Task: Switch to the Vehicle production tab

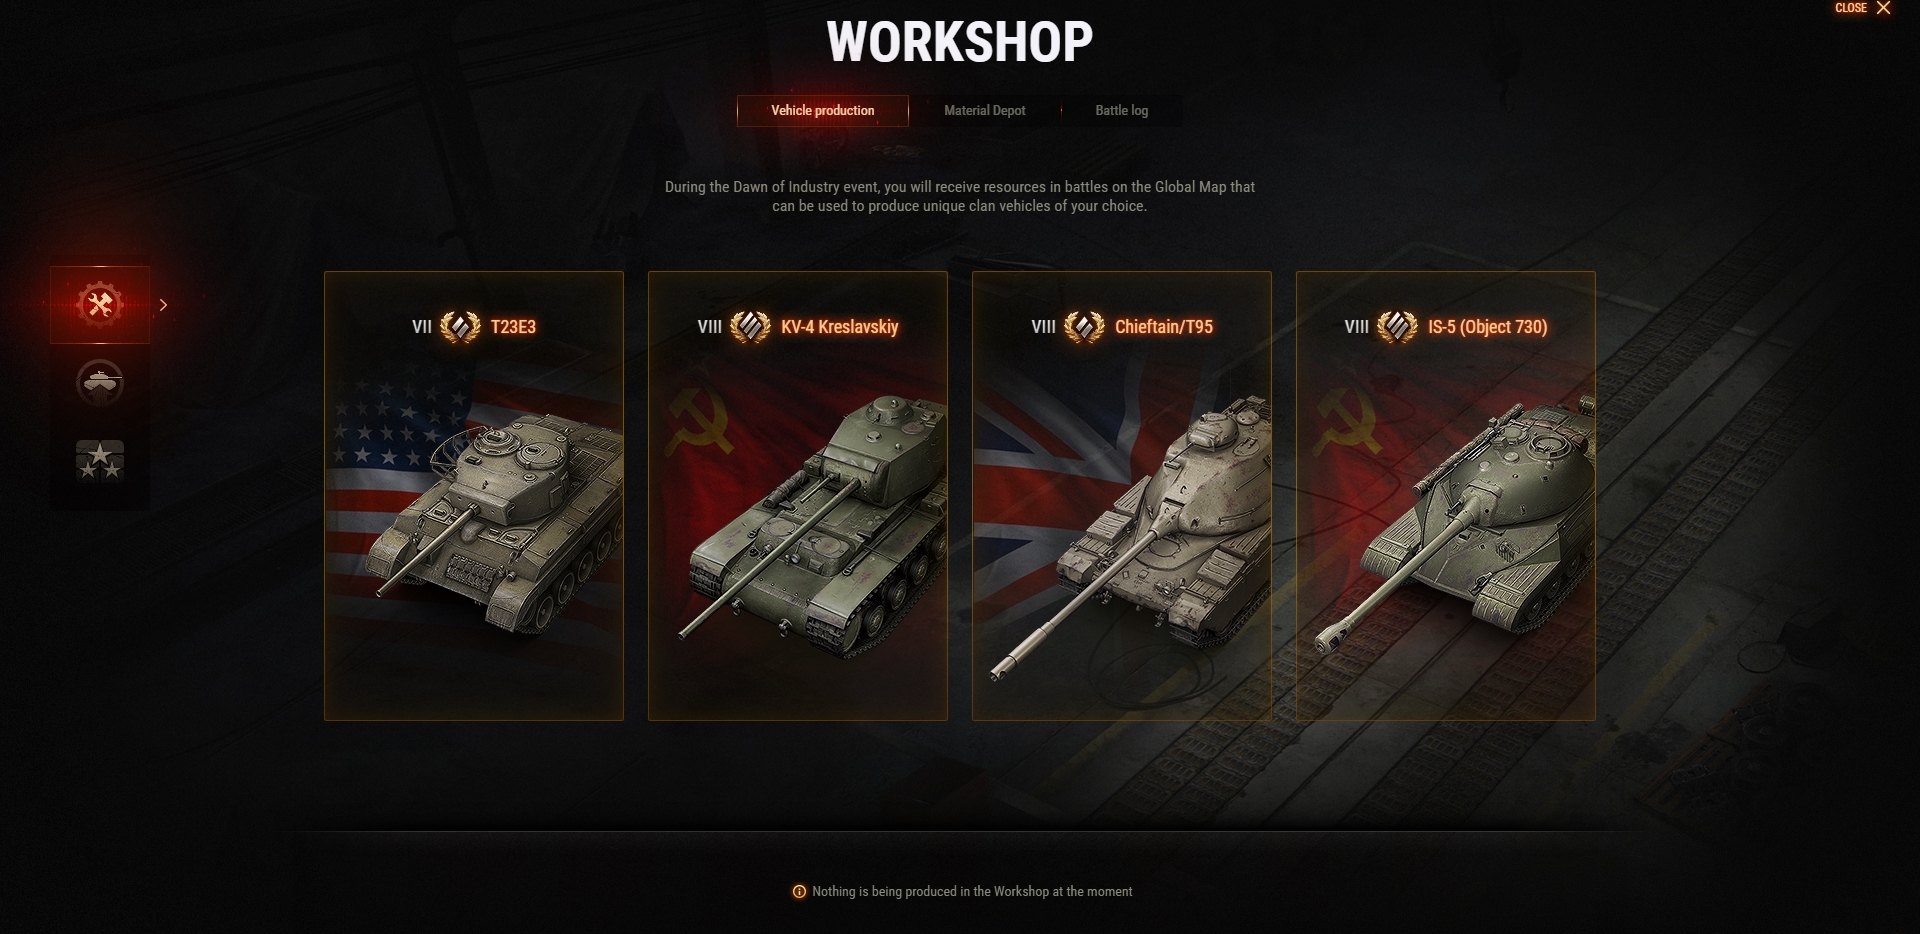Action: [x=823, y=111]
